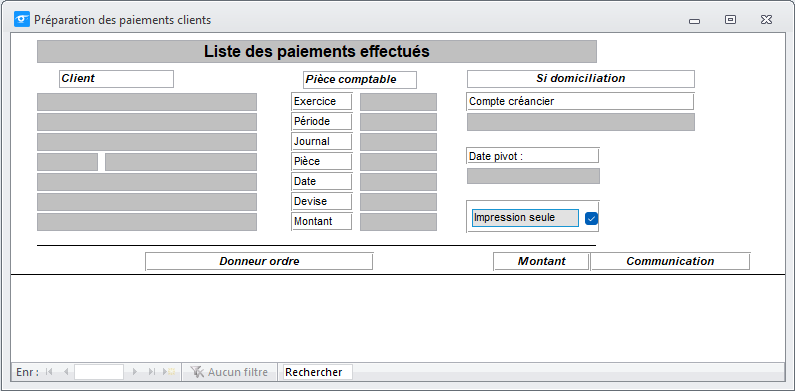Minimize the payment preparation window
This screenshot has height=391, width=795.
[695, 21]
